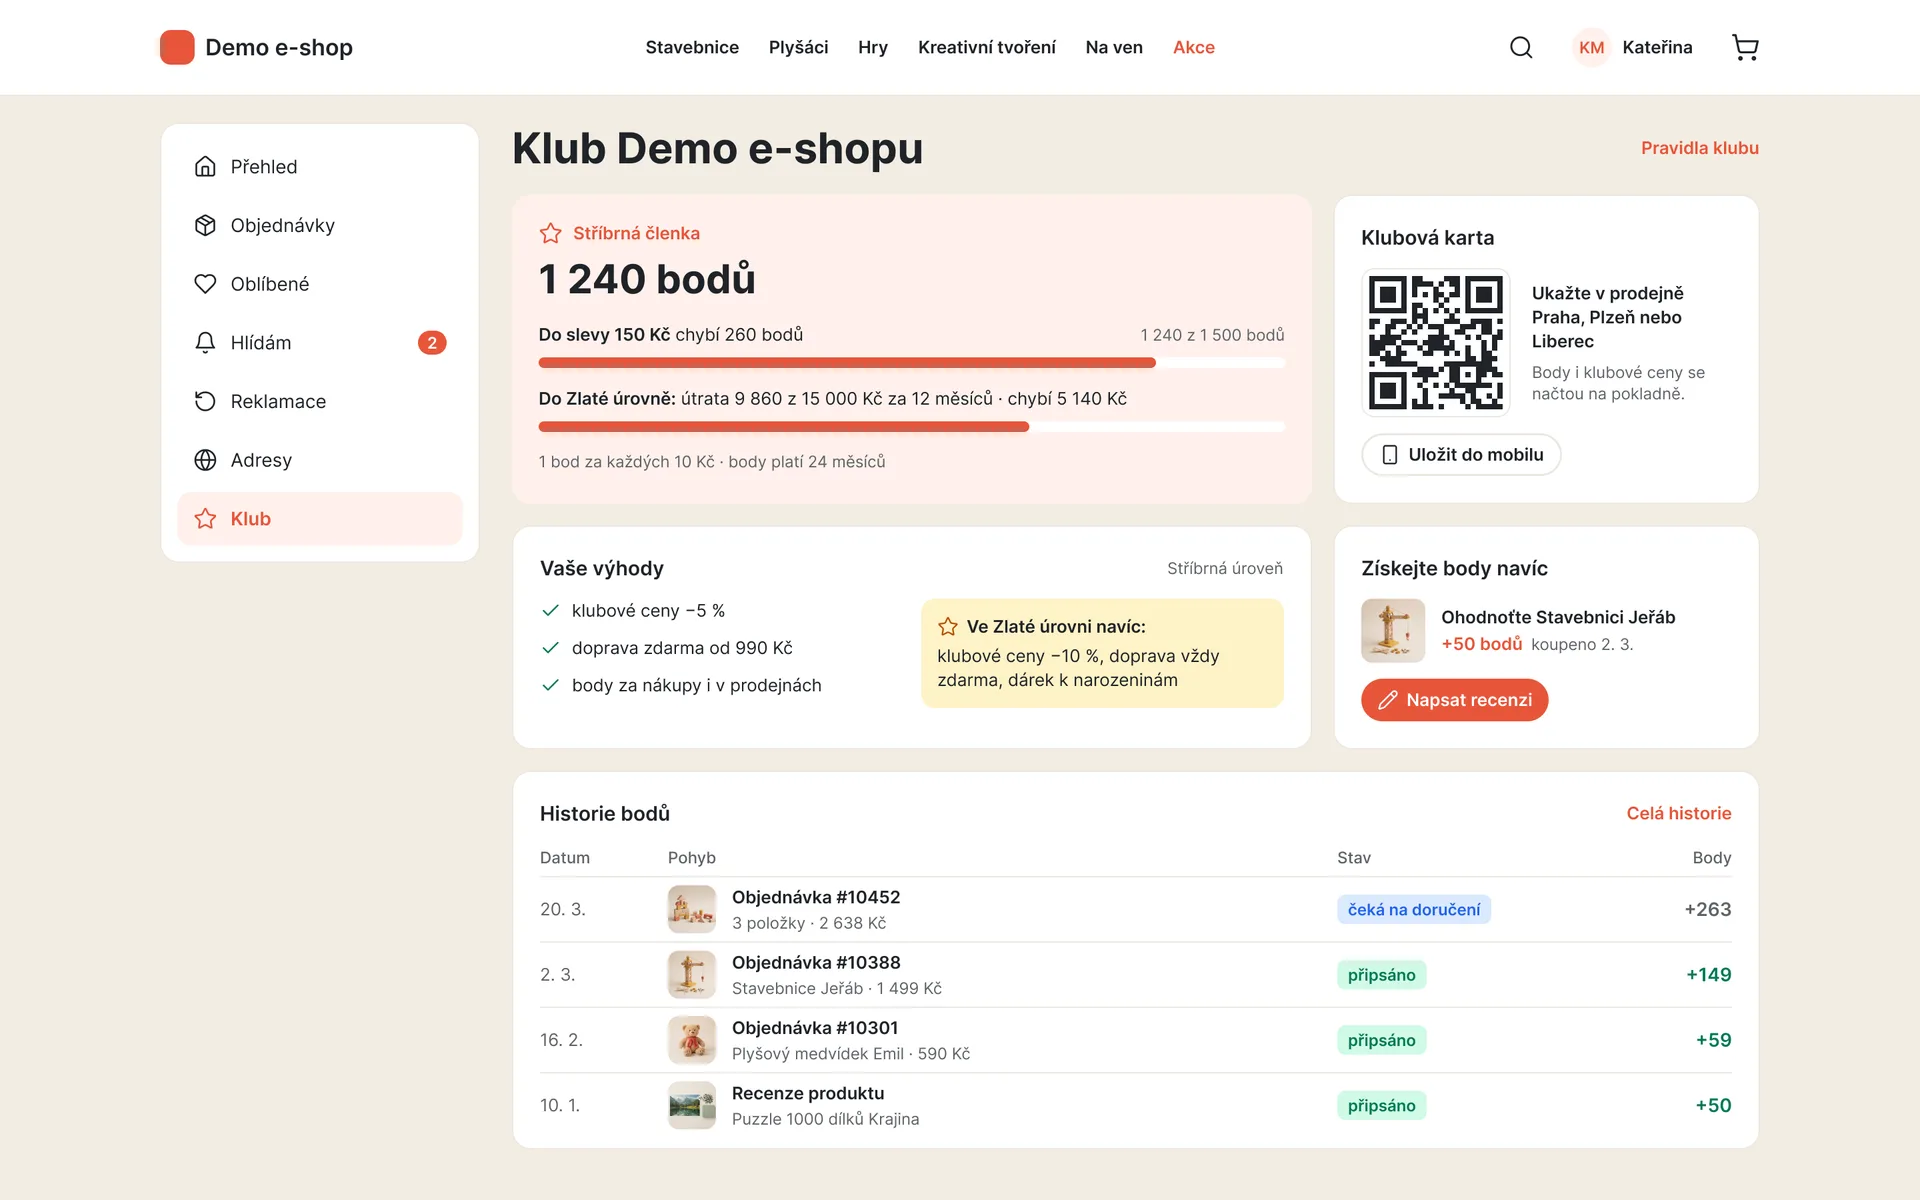
Task: Click the 1 500 bodů discount progress bar
Action: pyautogui.click(x=911, y=363)
